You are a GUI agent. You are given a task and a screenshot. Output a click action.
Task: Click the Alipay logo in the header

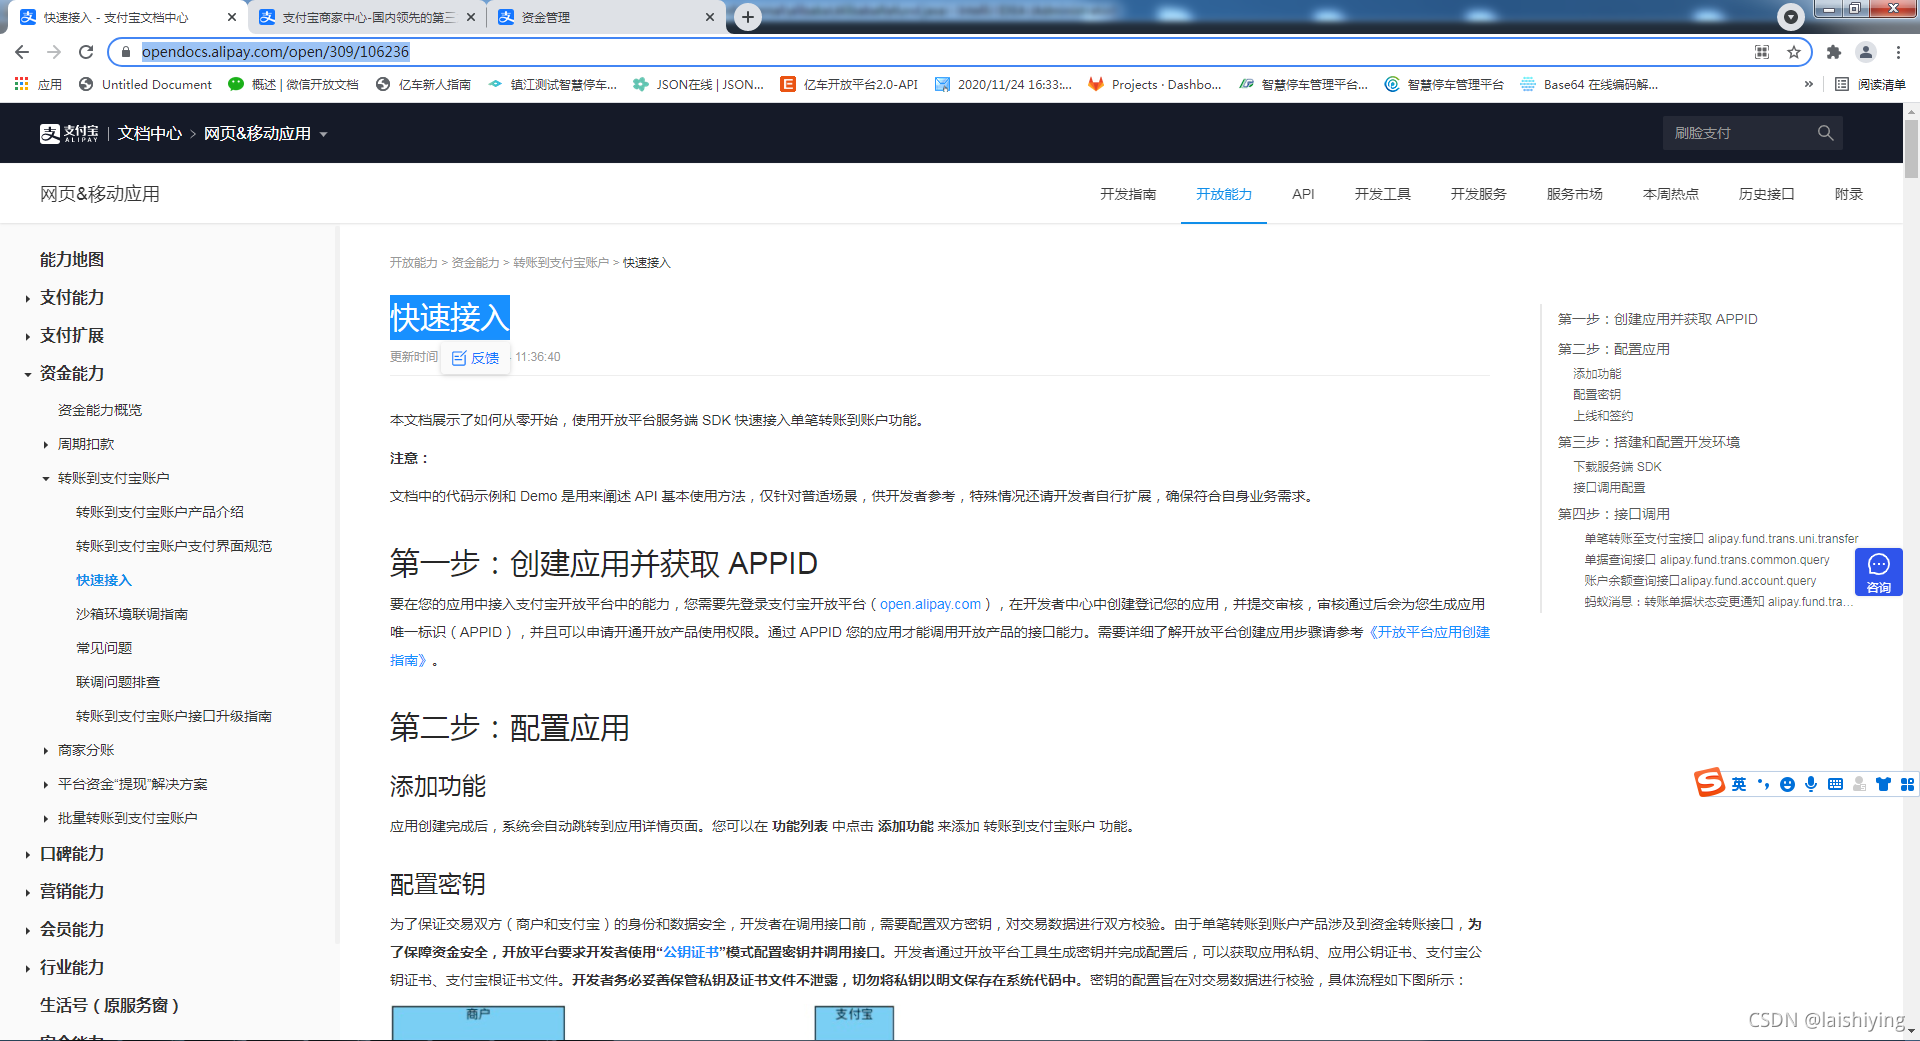(69, 133)
